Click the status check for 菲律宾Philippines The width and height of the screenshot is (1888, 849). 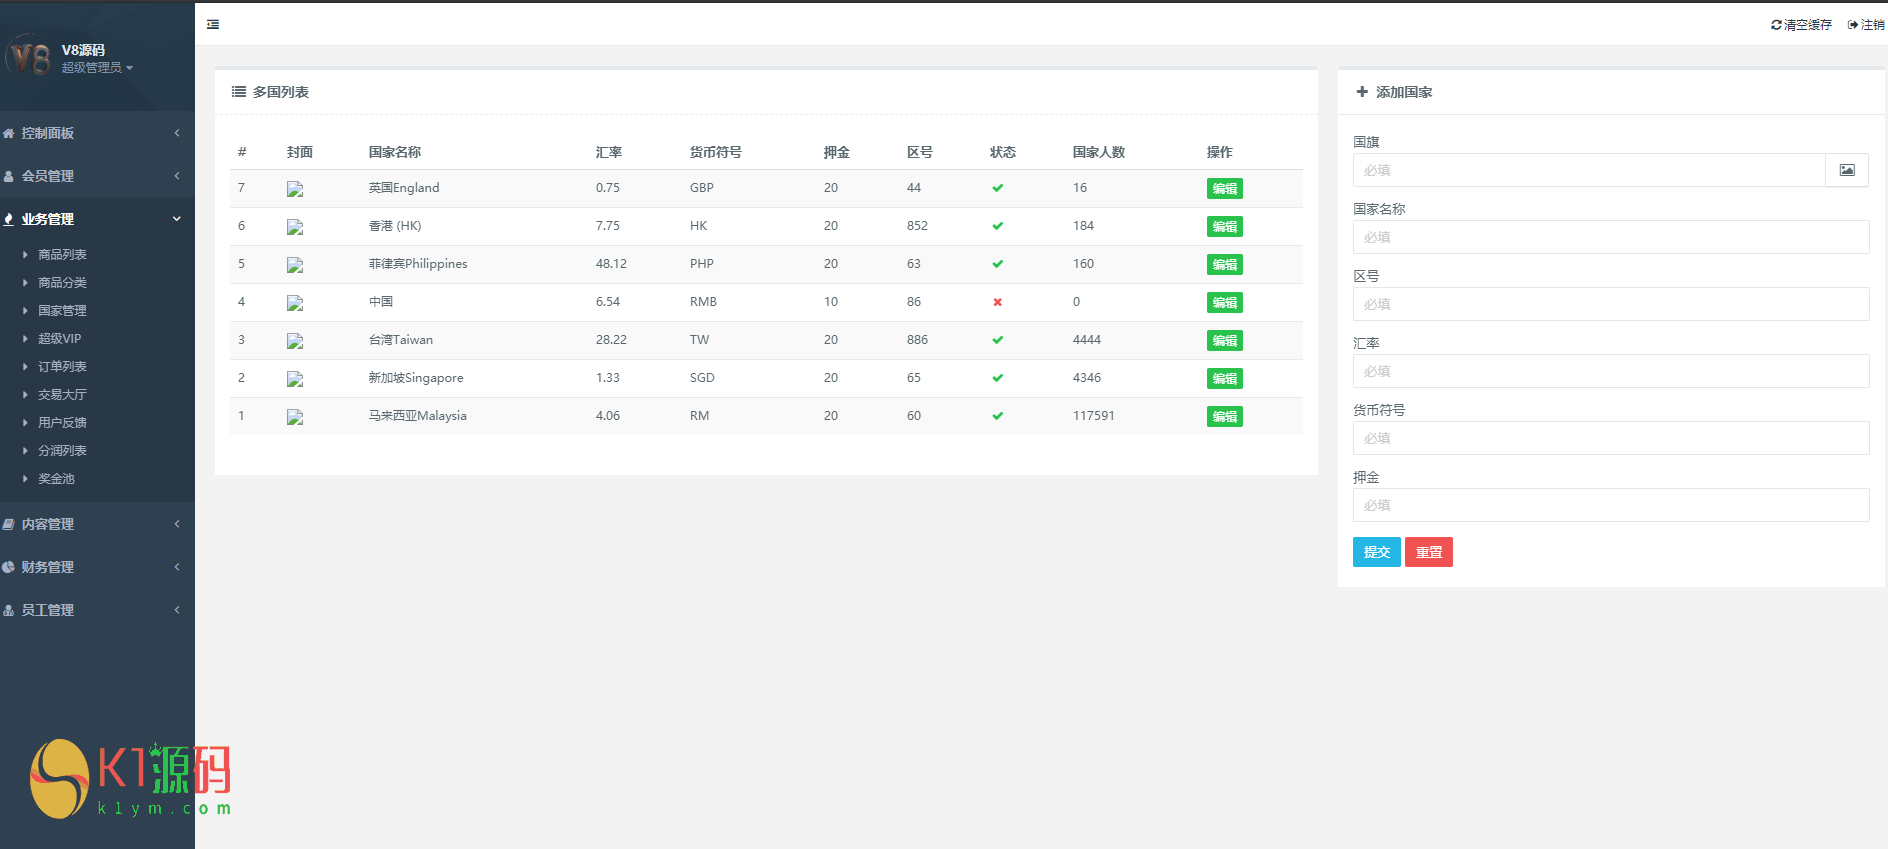click(x=998, y=264)
